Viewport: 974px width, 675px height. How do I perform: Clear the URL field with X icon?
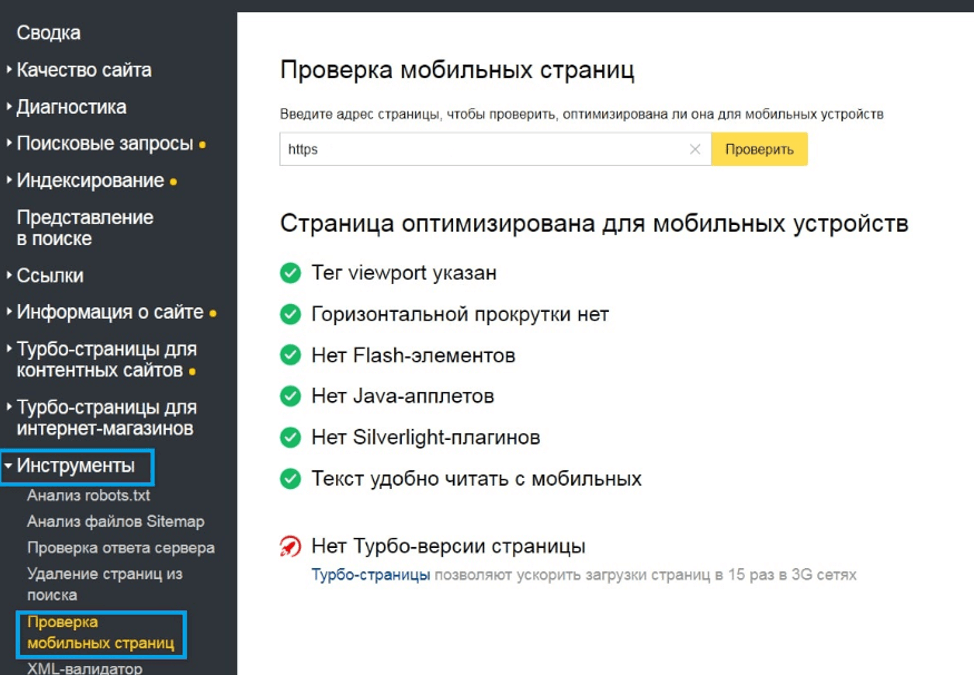point(695,150)
